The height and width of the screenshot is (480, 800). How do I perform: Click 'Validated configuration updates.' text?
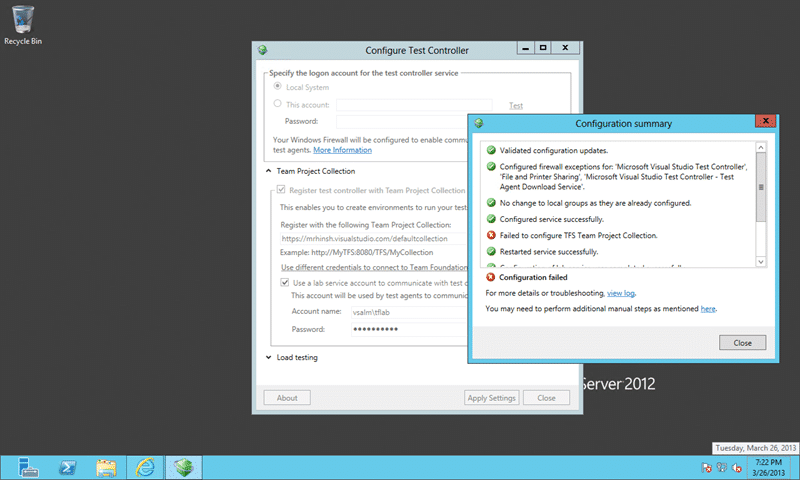(554, 150)
